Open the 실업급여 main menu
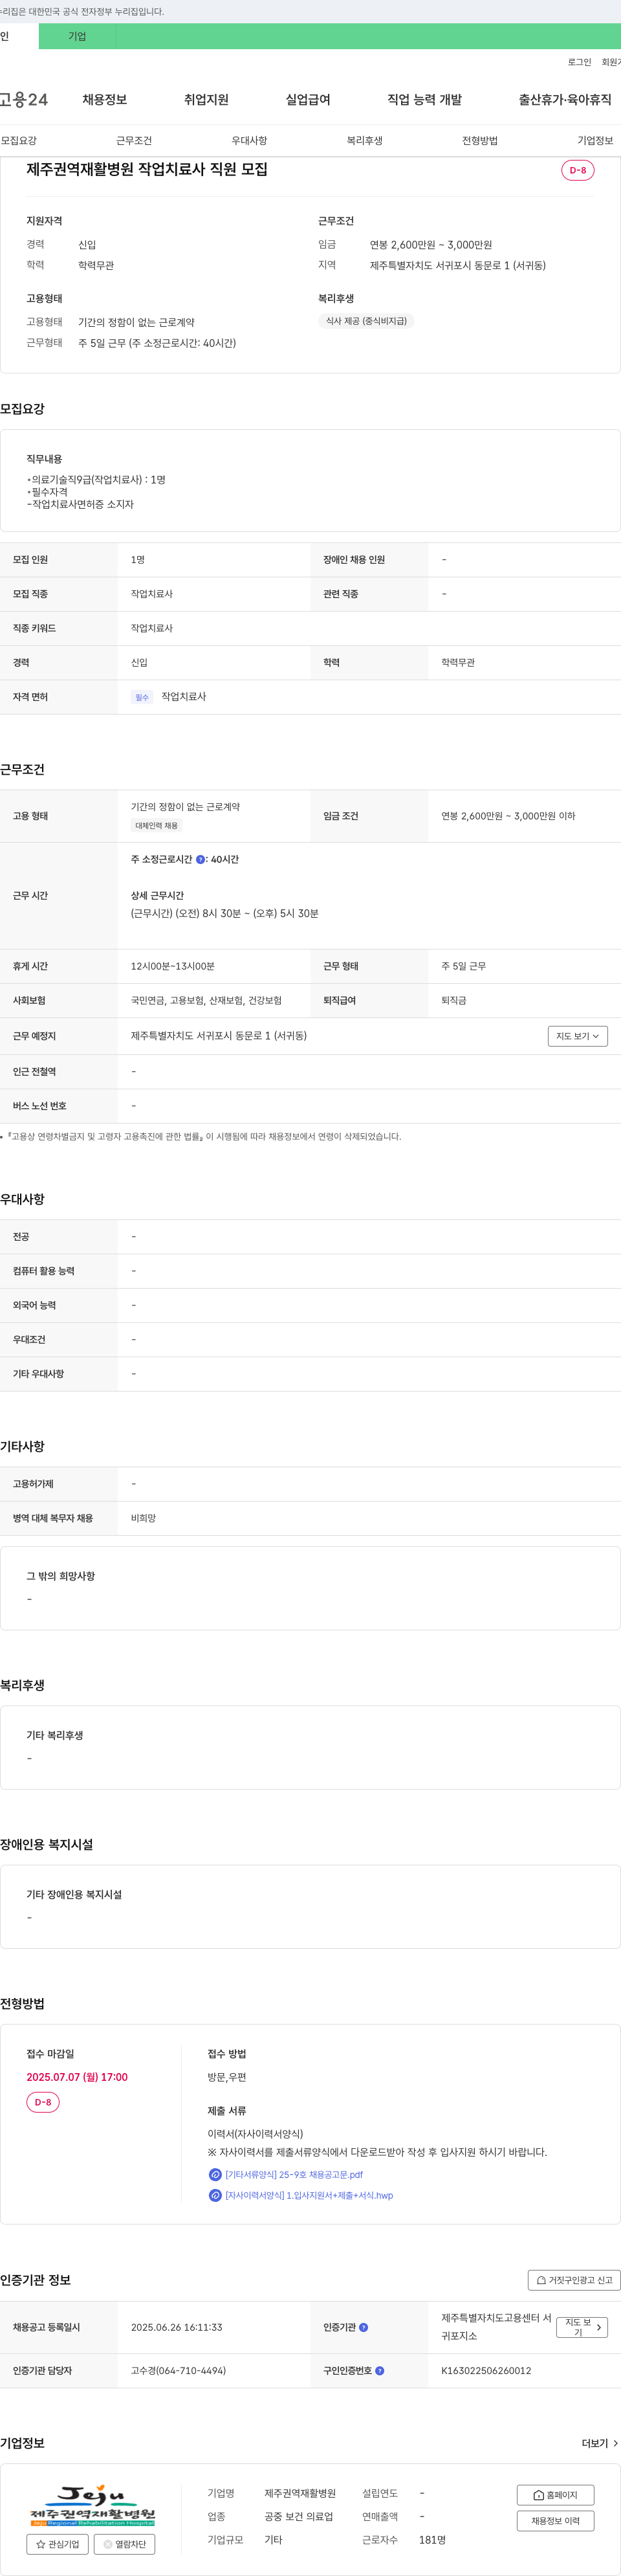The image size is (621, 2576). [308, 99]
